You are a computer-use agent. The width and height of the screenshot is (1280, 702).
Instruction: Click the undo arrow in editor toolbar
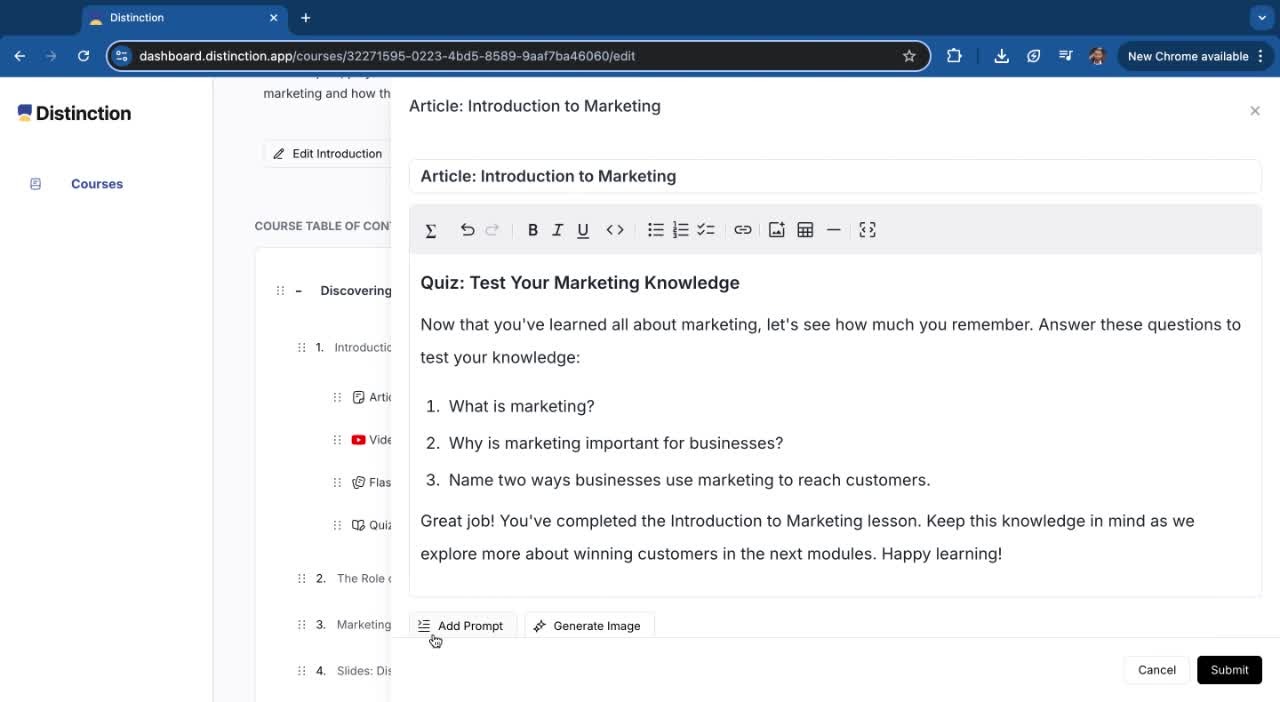(467, 230)
